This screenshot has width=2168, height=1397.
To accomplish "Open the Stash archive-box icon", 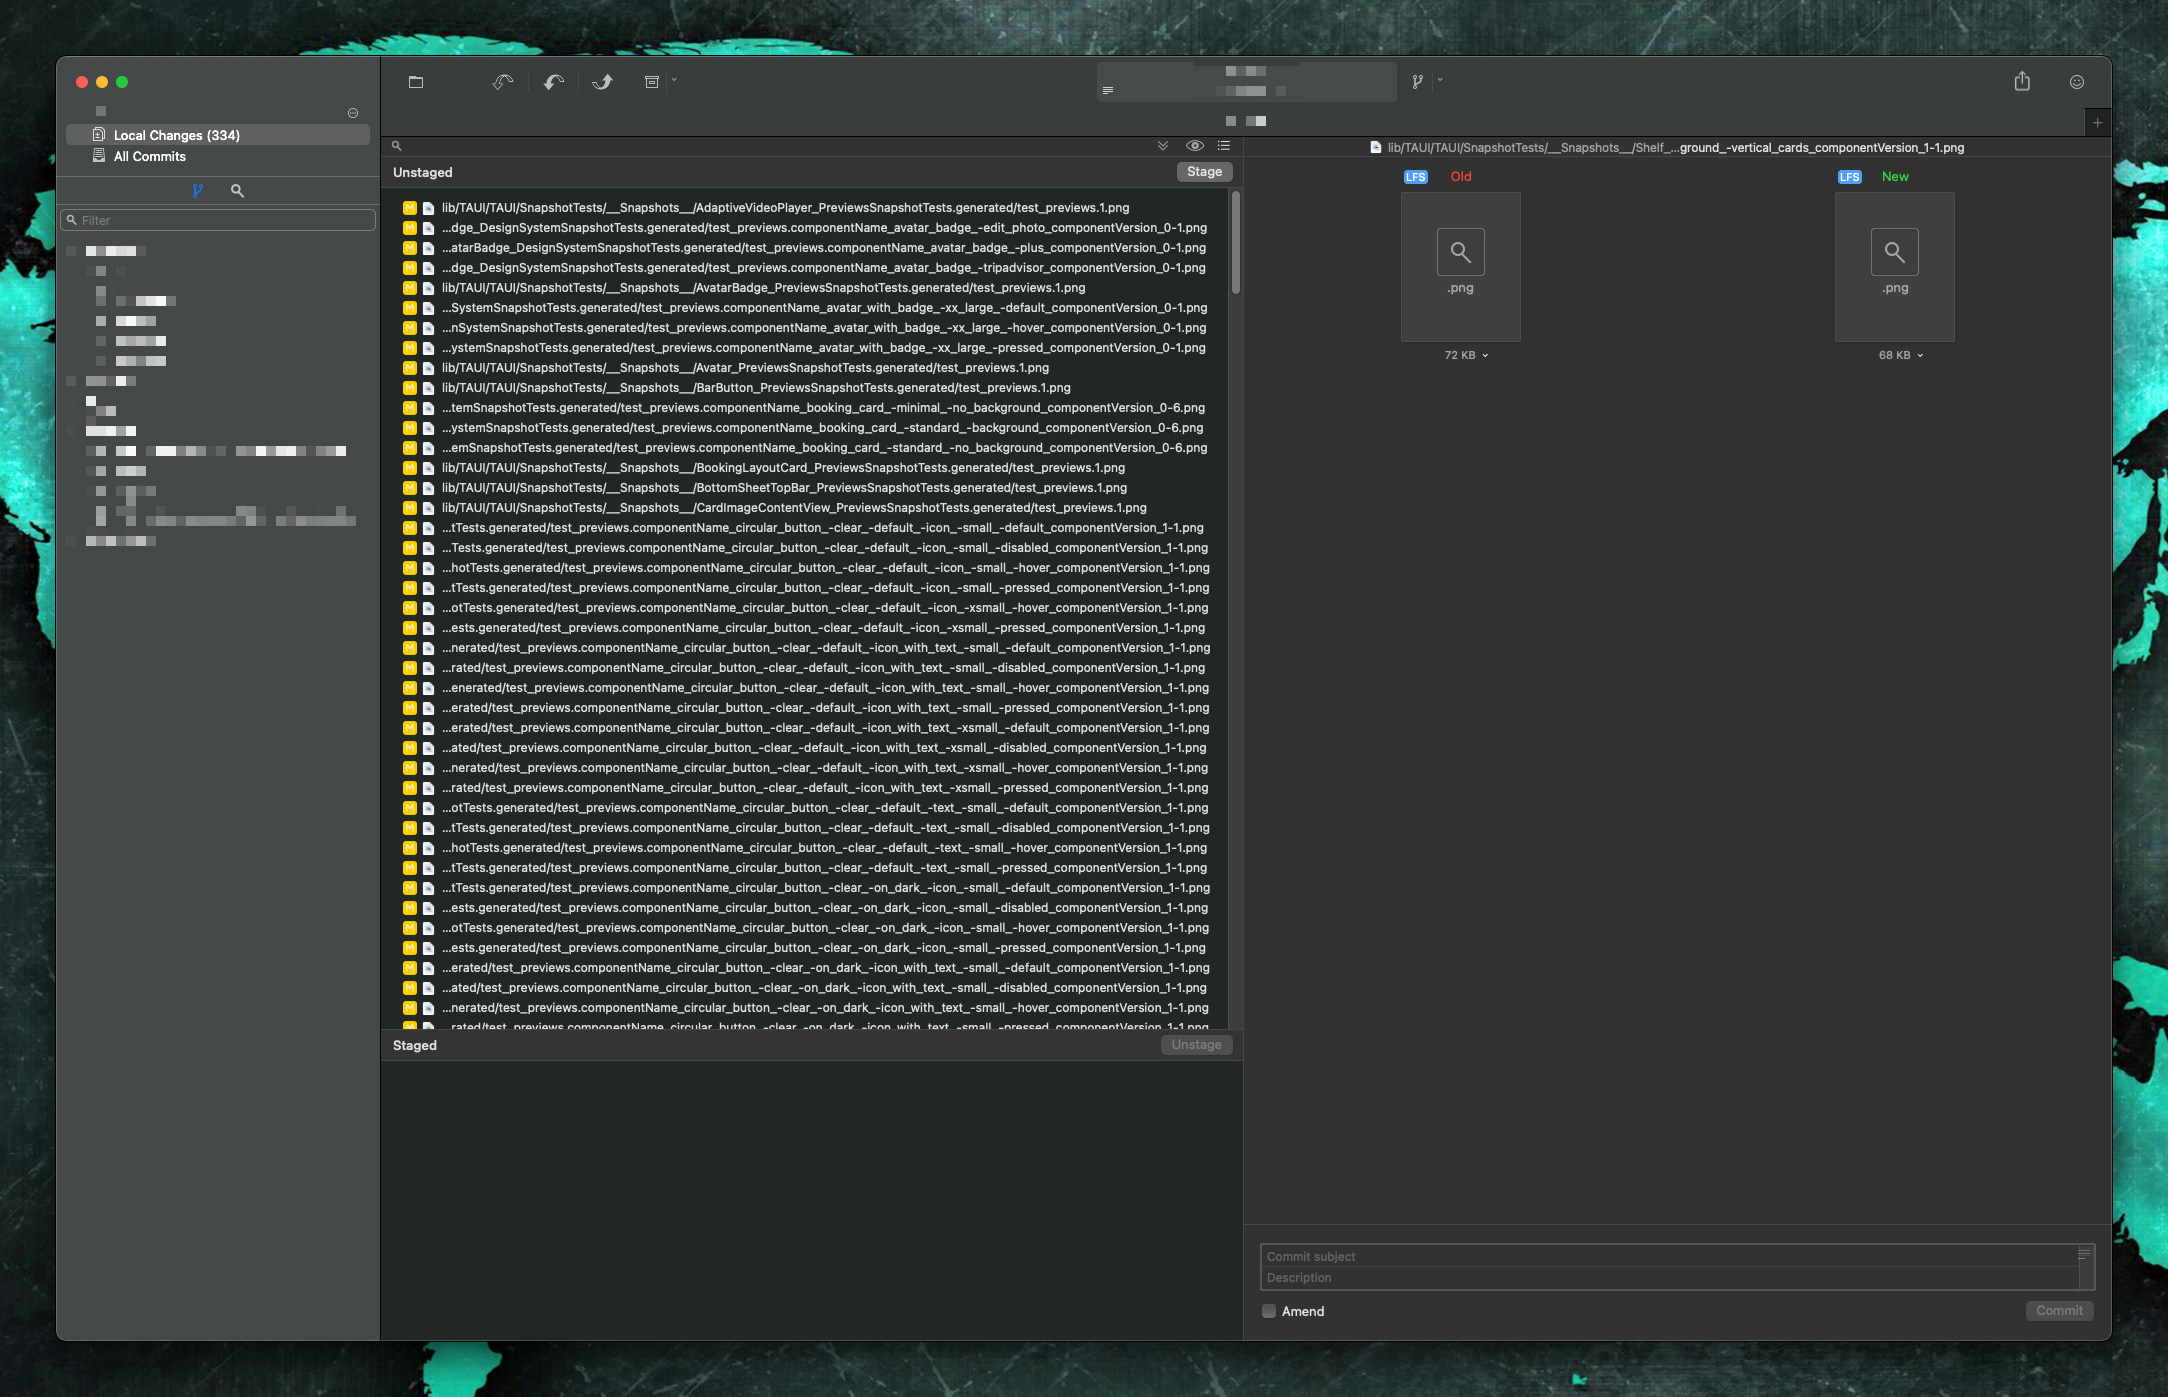I will point(651,82).
